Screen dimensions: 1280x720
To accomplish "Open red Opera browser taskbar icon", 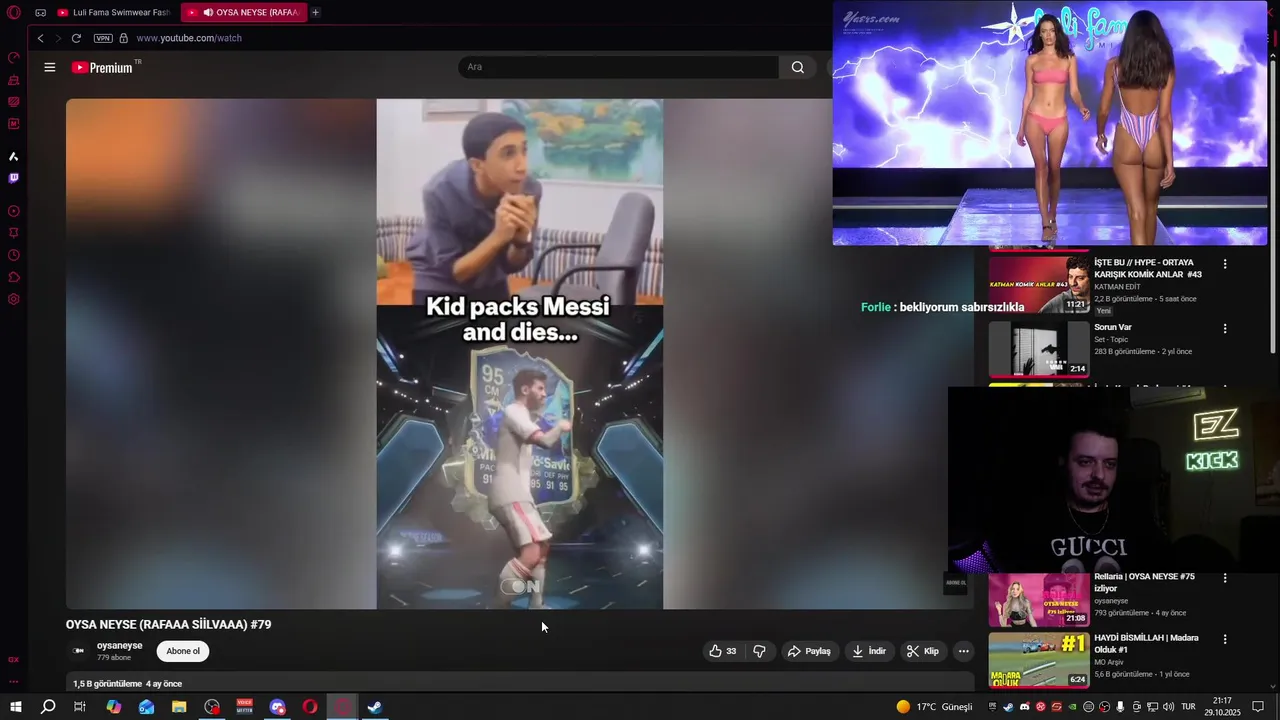I will [310, 707].
